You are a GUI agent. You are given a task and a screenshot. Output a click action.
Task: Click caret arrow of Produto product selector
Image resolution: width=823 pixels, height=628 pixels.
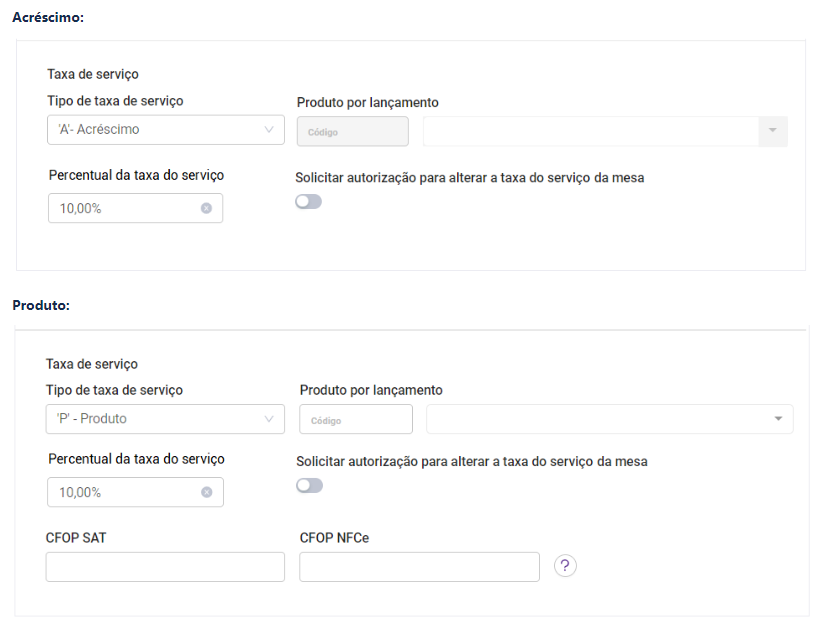click(778, 419)
